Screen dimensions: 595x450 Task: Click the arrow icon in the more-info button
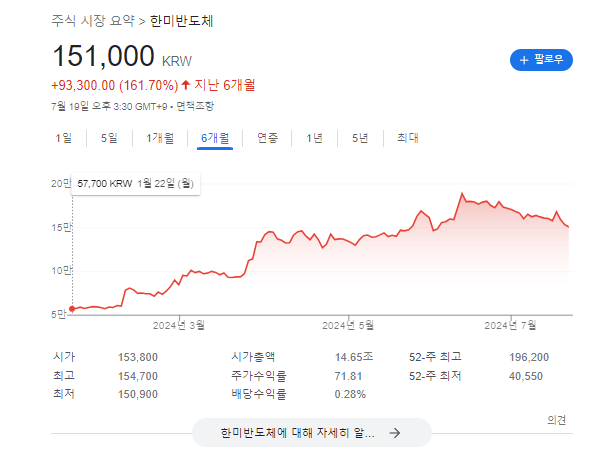point(395,433)
